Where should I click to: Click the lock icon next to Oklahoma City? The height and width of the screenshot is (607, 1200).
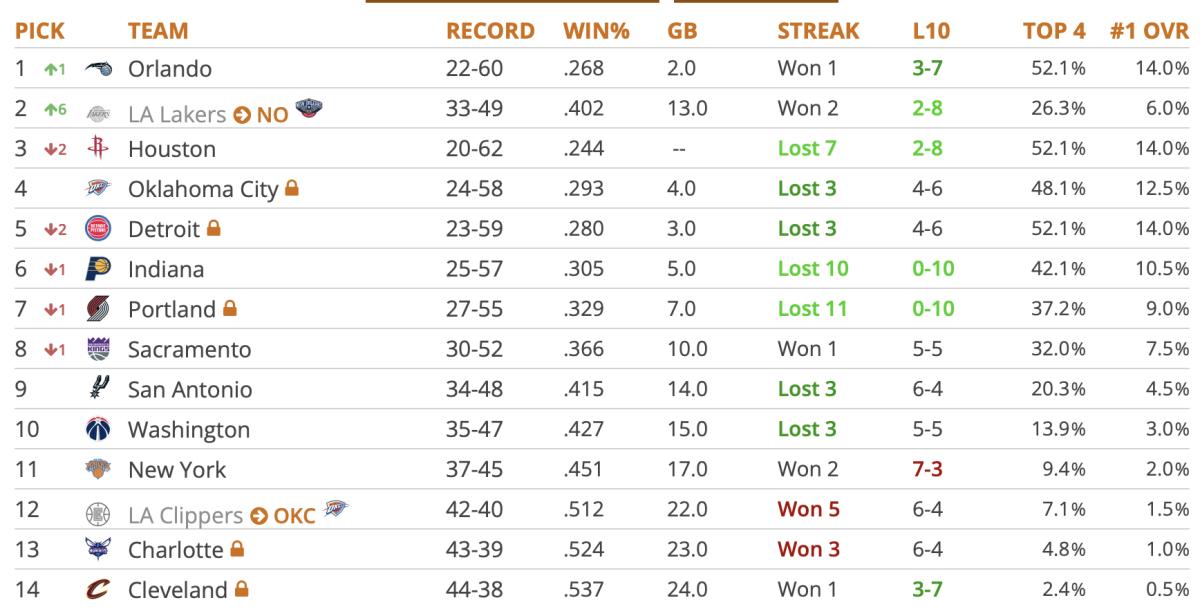292,188
